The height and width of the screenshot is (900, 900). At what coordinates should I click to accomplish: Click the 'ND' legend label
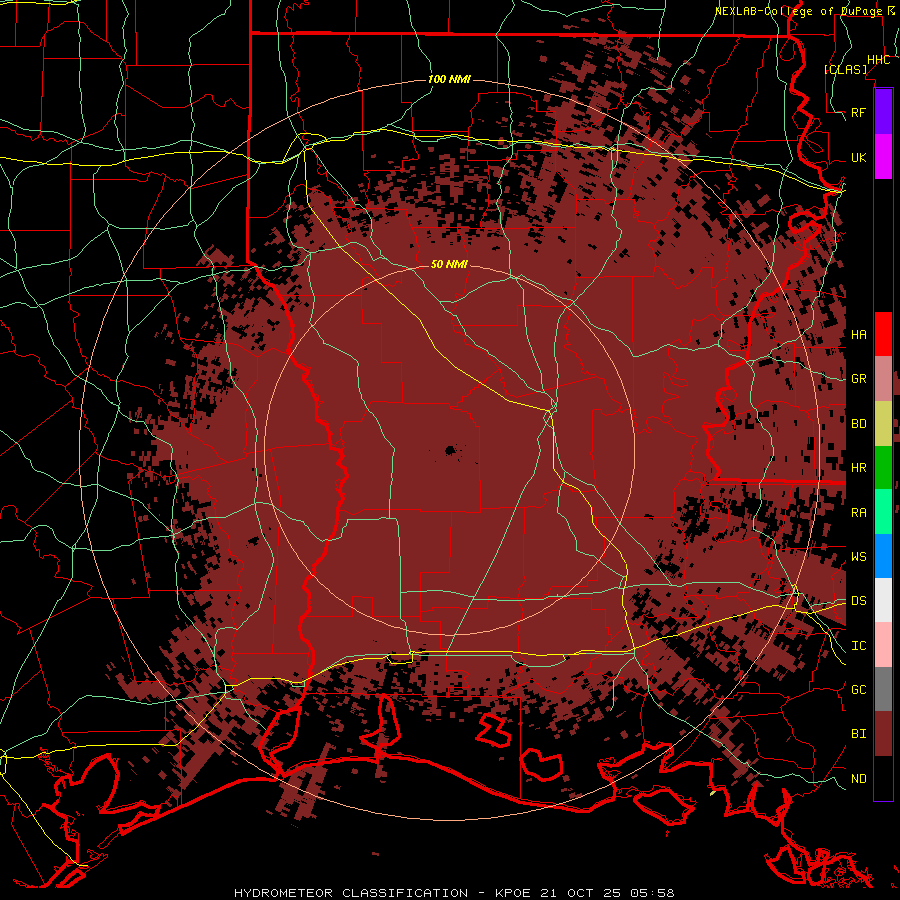coord(859,779)
